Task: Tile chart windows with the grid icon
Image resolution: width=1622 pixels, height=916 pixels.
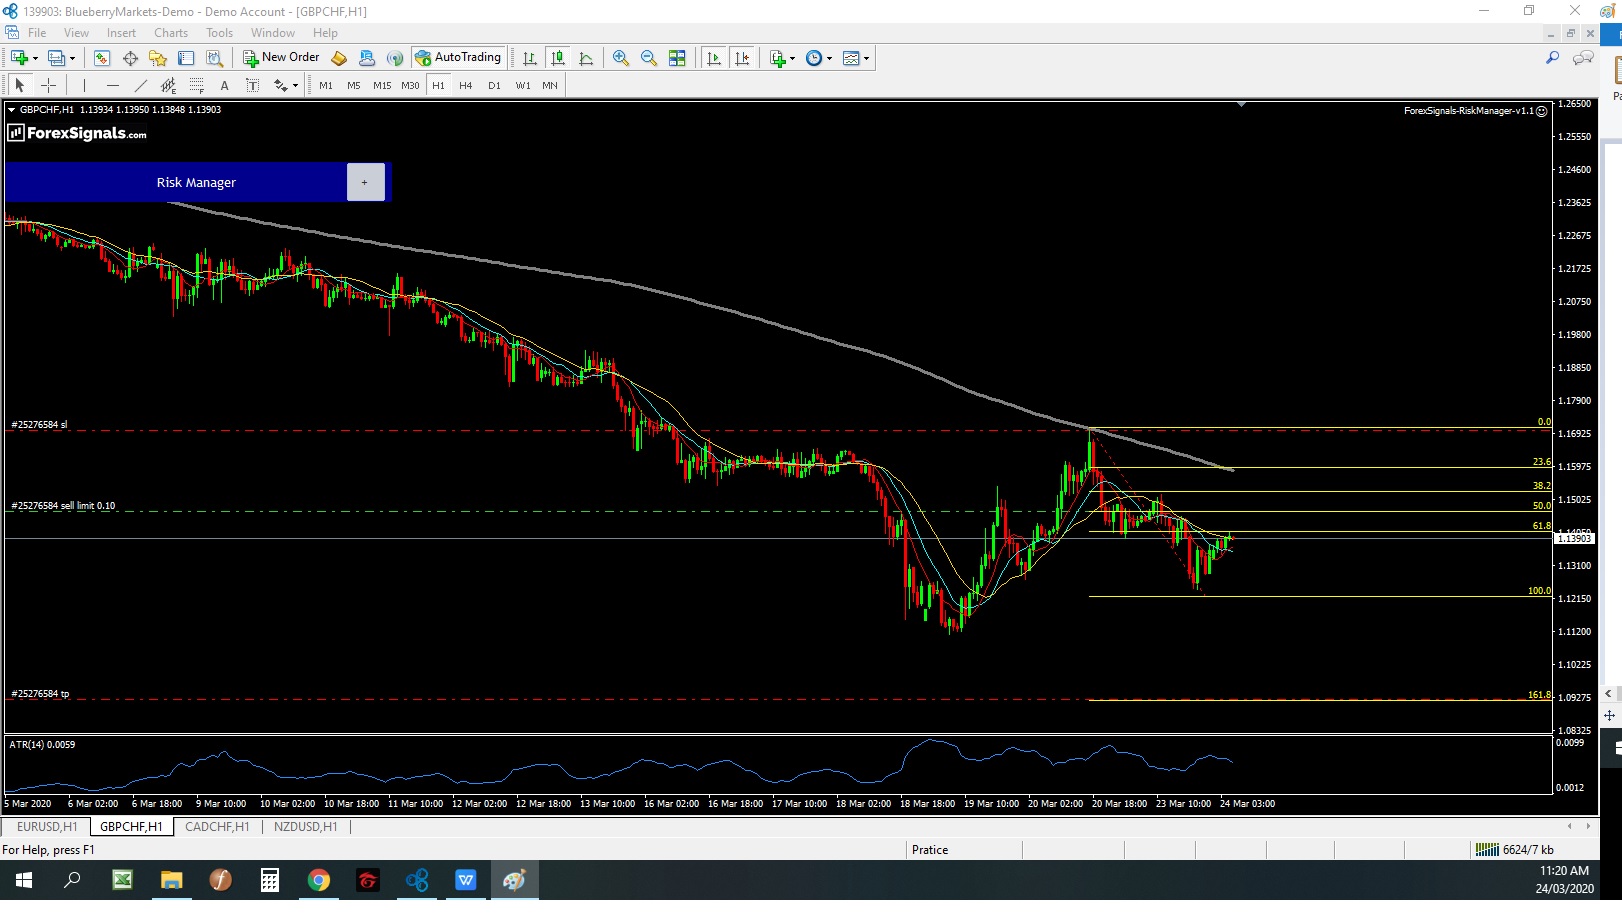Action: pyautogui.click(x=677, y=58)
